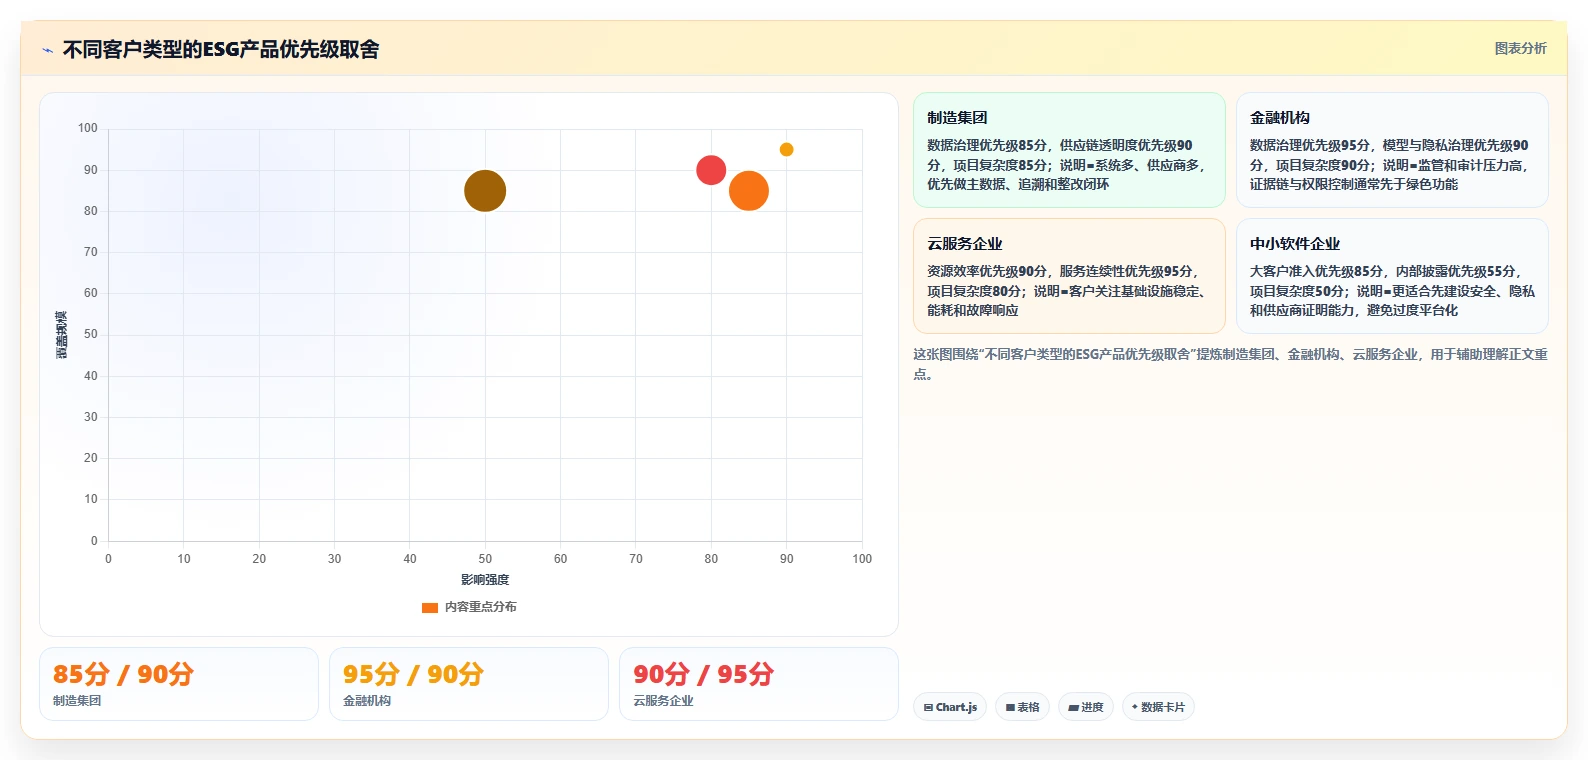Click the chart summary paragraph text
Screen dimensions: 1588x760
[1230, 364]
